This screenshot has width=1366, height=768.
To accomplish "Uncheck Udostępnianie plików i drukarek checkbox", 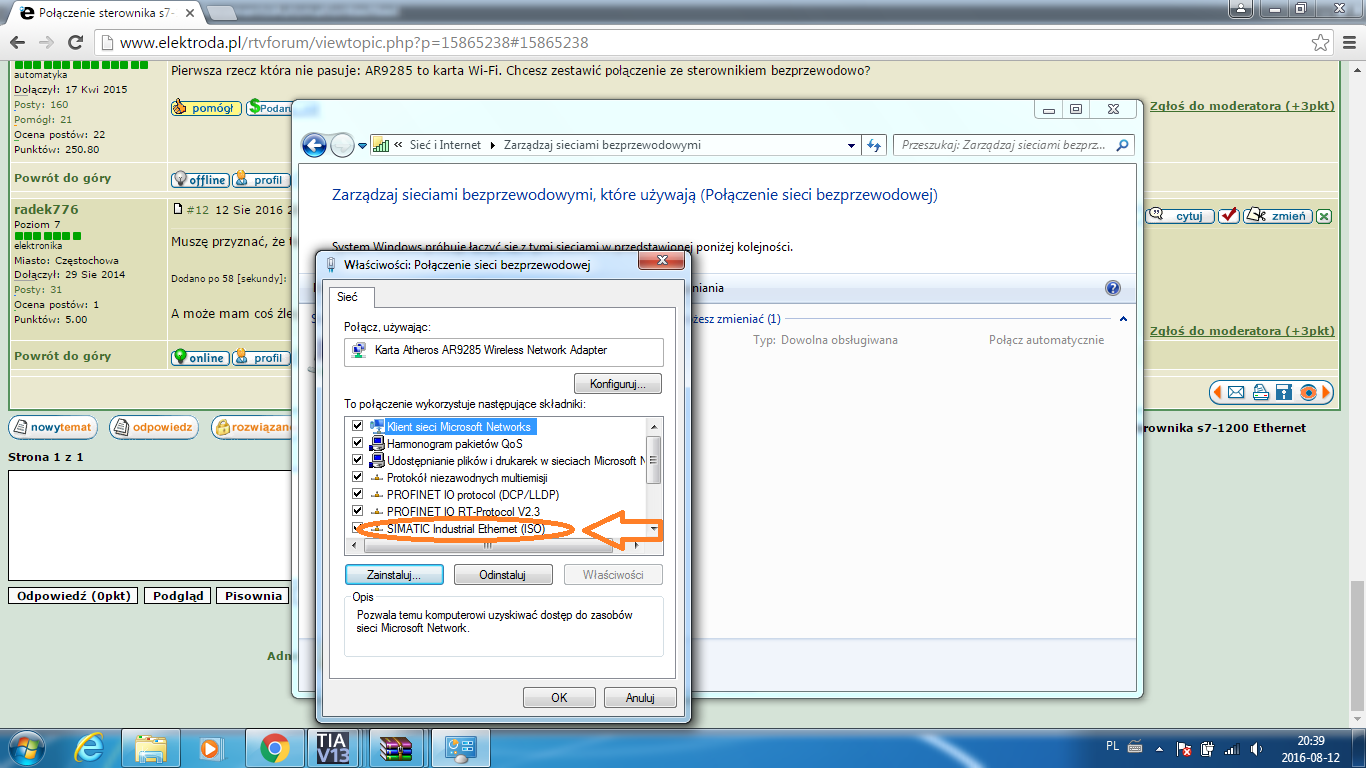I will (357, 461).
